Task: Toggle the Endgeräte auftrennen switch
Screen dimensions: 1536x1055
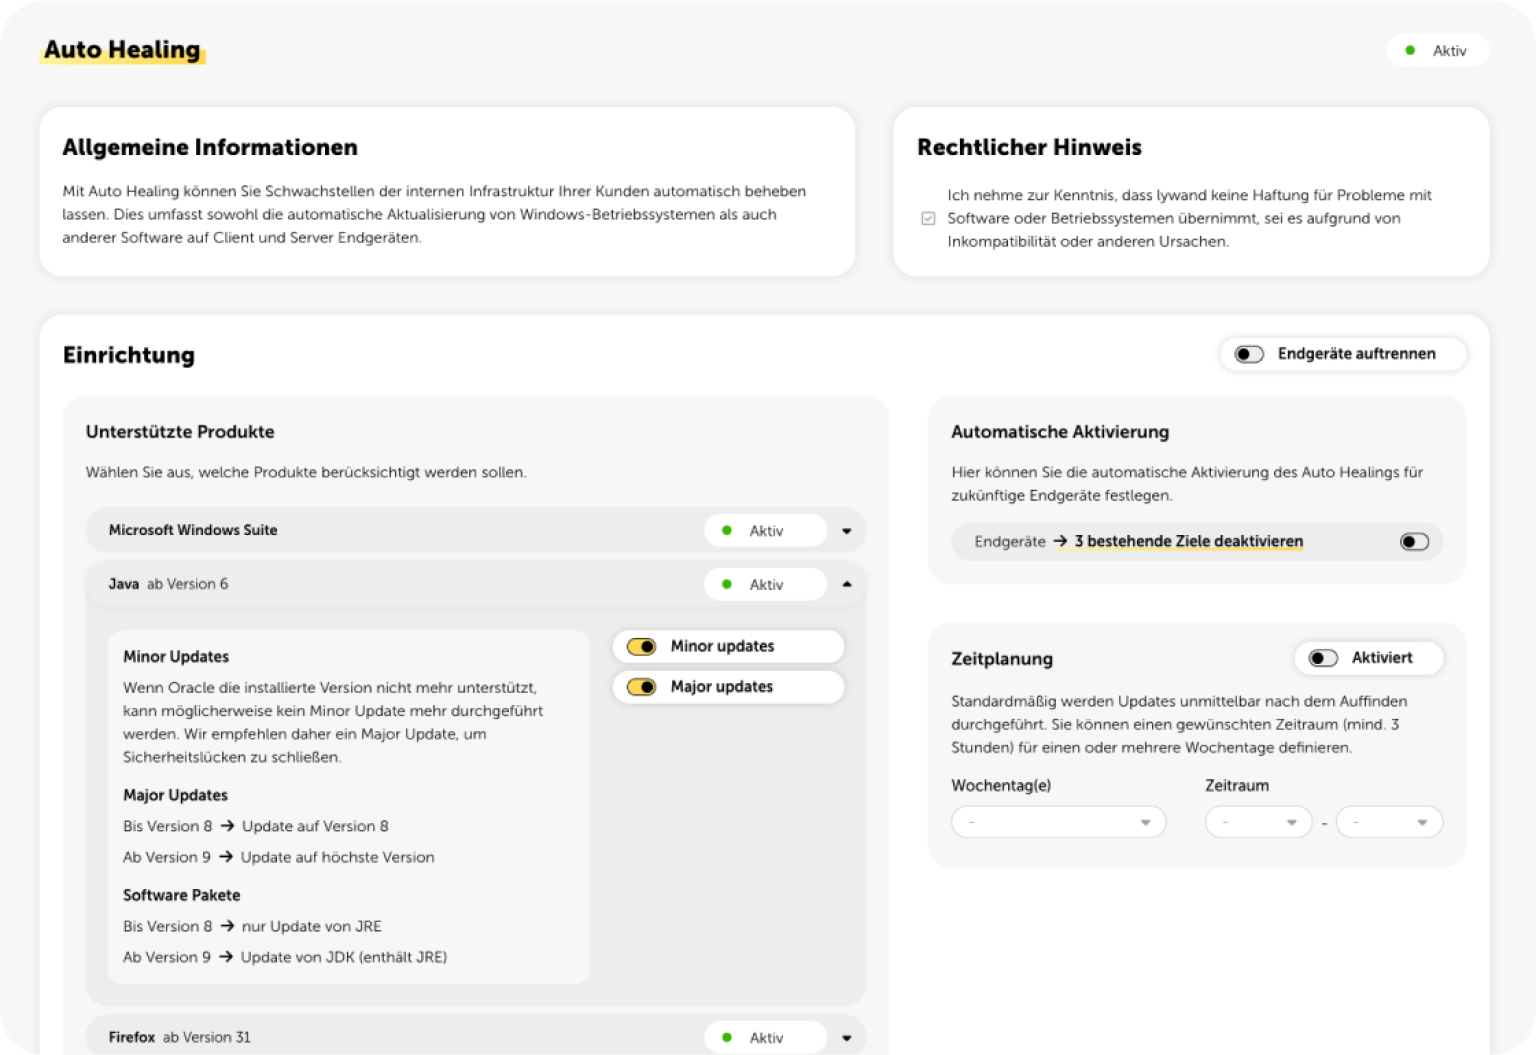Action: point(1249,354)
